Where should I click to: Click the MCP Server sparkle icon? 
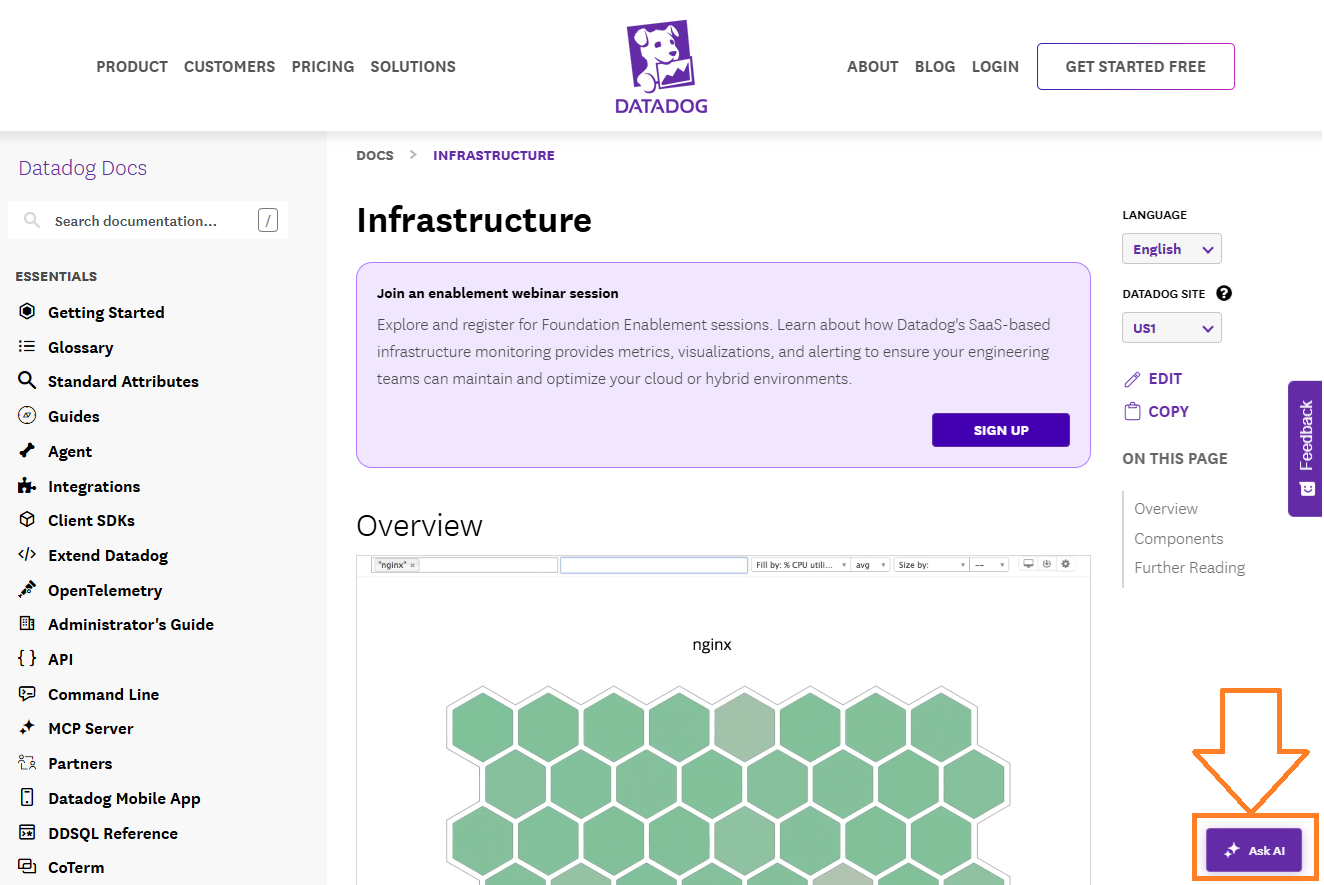pos(27,728)
